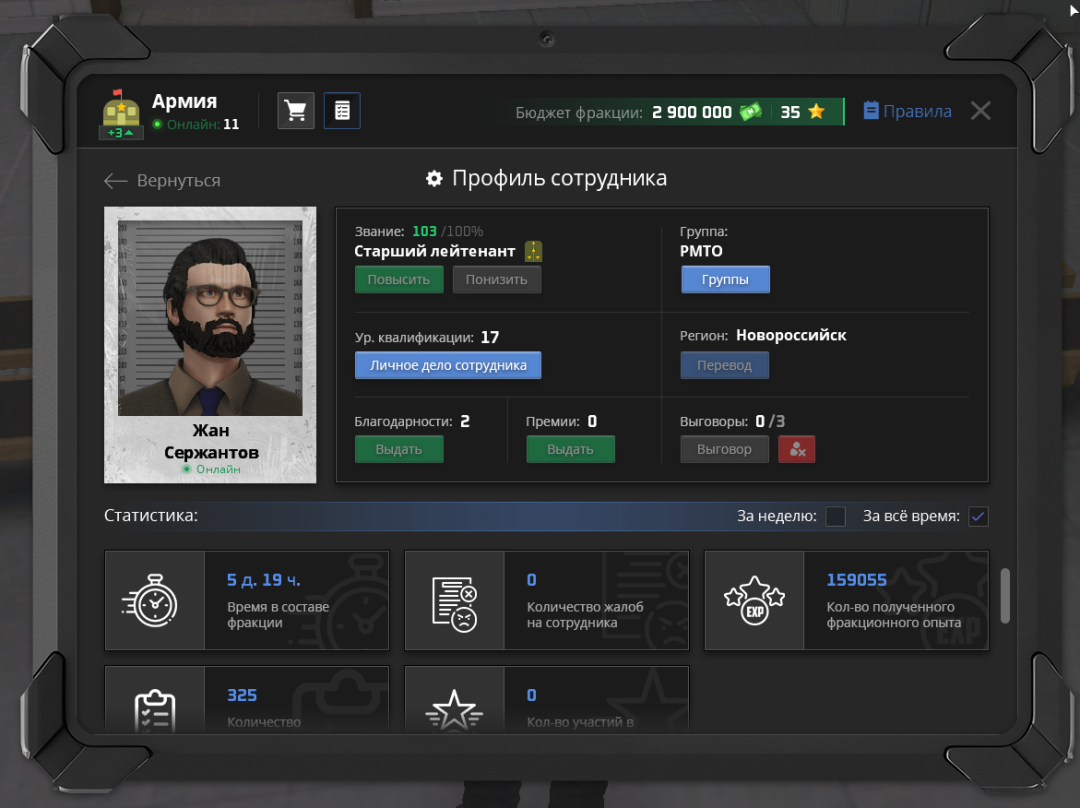Click the Количество жалоб на сотрудника label
Viewport: 1080px width, 808px height.
tap(585, 614)
